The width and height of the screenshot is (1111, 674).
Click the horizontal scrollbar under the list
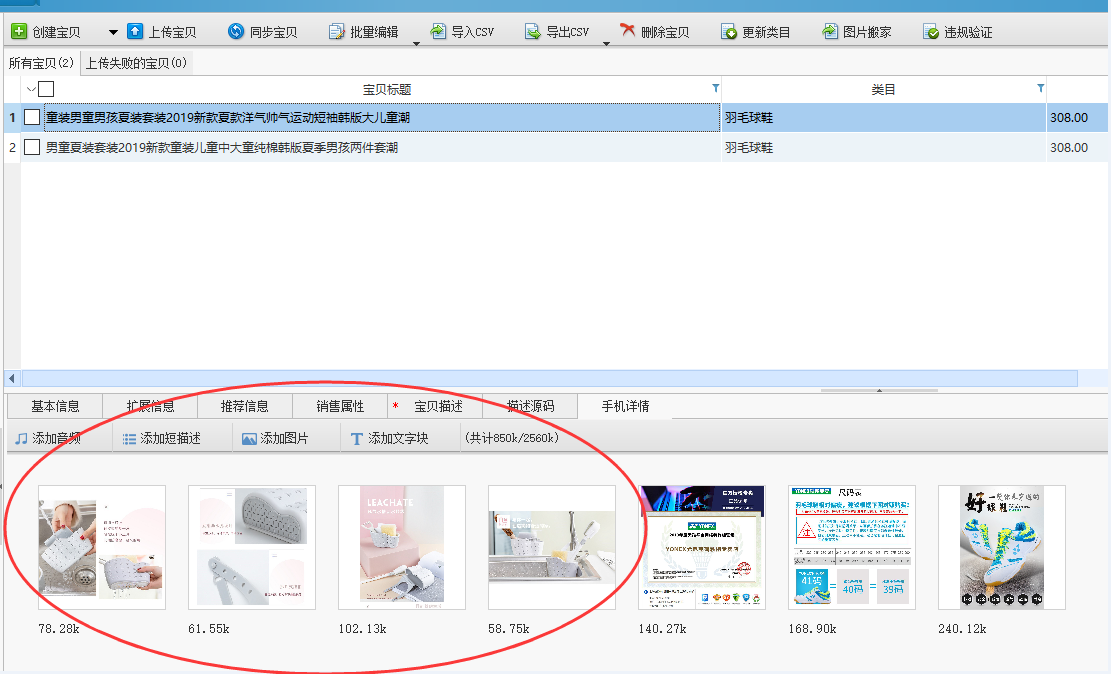tap(540, 378)
